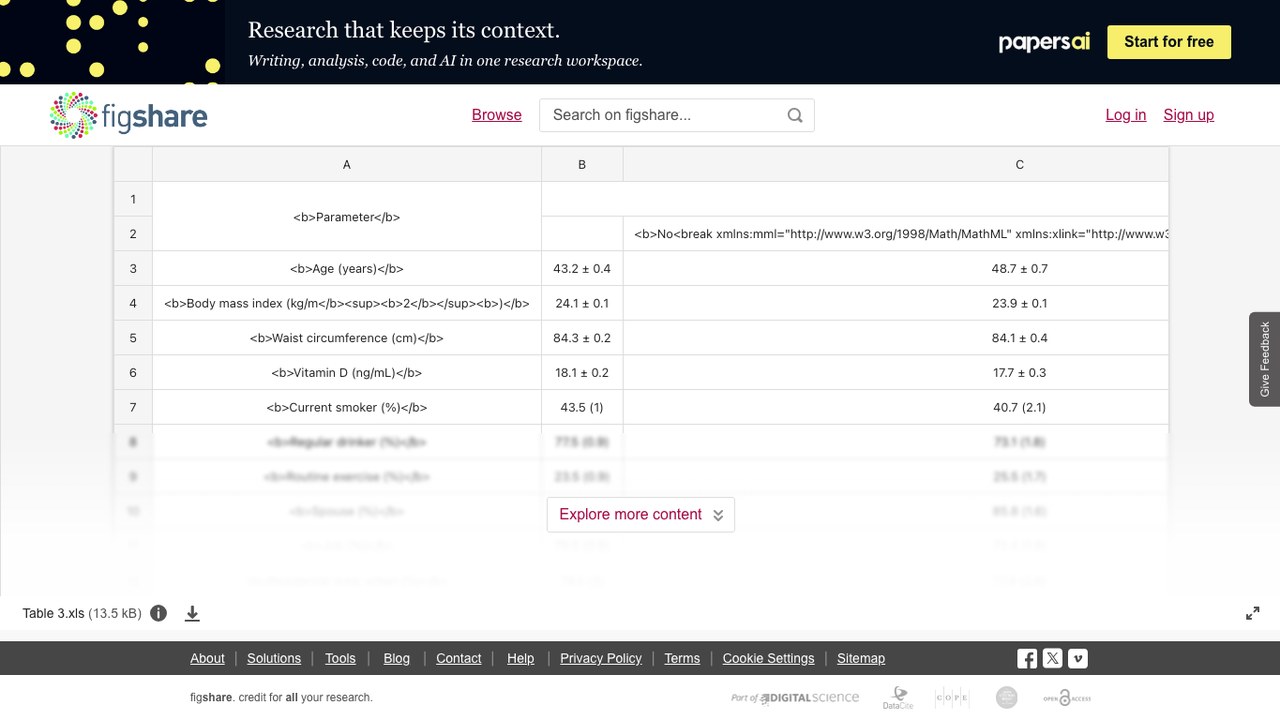Select column B header in the table

[x=582, y=165]
